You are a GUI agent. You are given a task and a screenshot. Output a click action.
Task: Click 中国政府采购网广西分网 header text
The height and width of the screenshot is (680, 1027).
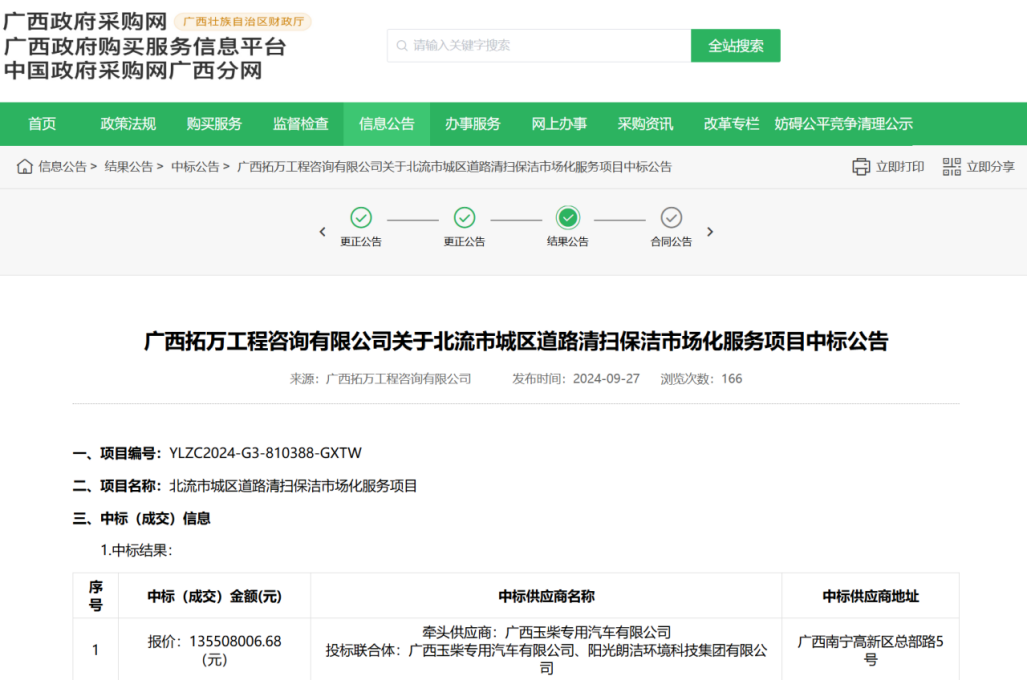[133, 70]
